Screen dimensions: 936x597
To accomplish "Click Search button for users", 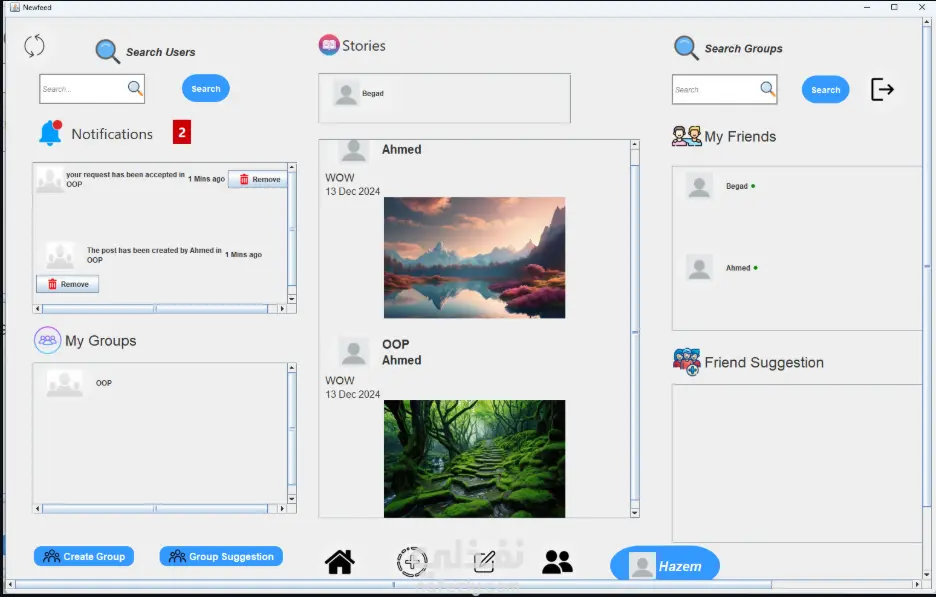I will [206, 88].
